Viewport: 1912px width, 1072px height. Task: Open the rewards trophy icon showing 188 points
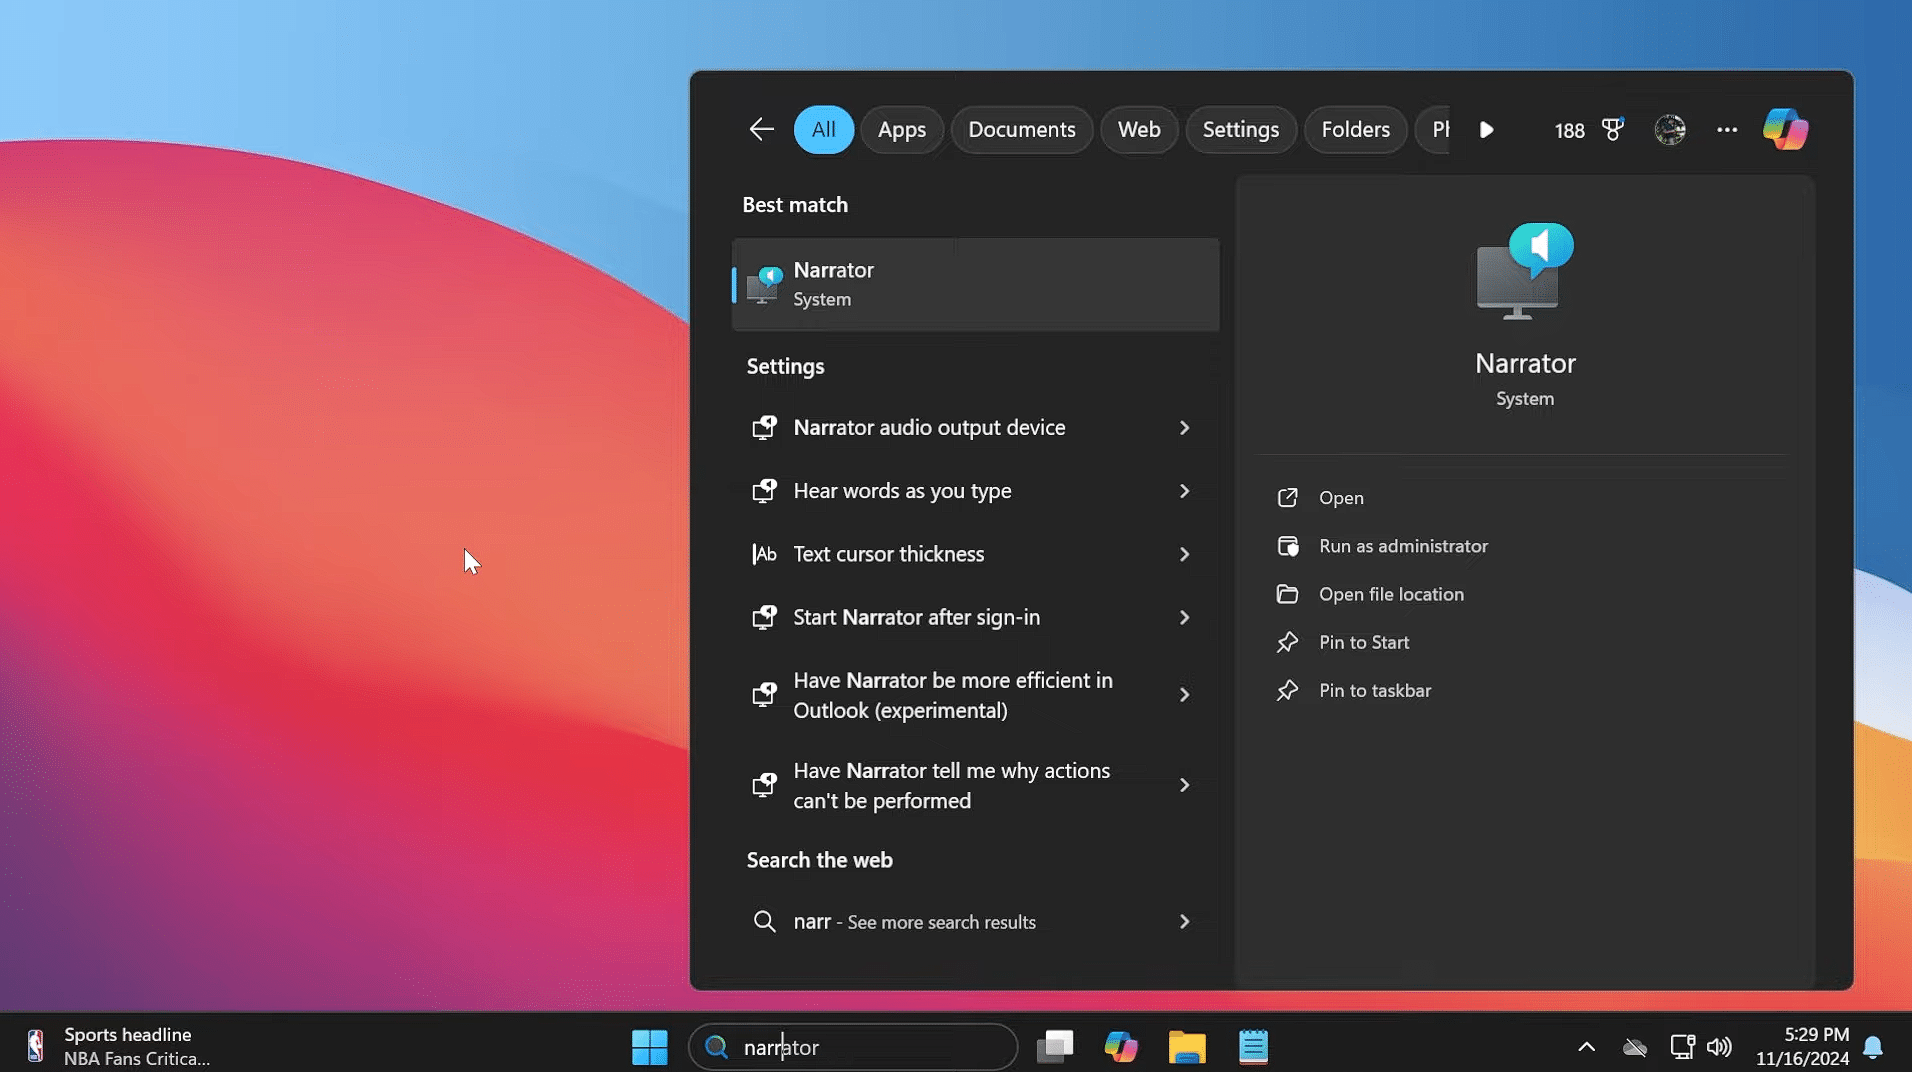click(x=1612, y=129)
